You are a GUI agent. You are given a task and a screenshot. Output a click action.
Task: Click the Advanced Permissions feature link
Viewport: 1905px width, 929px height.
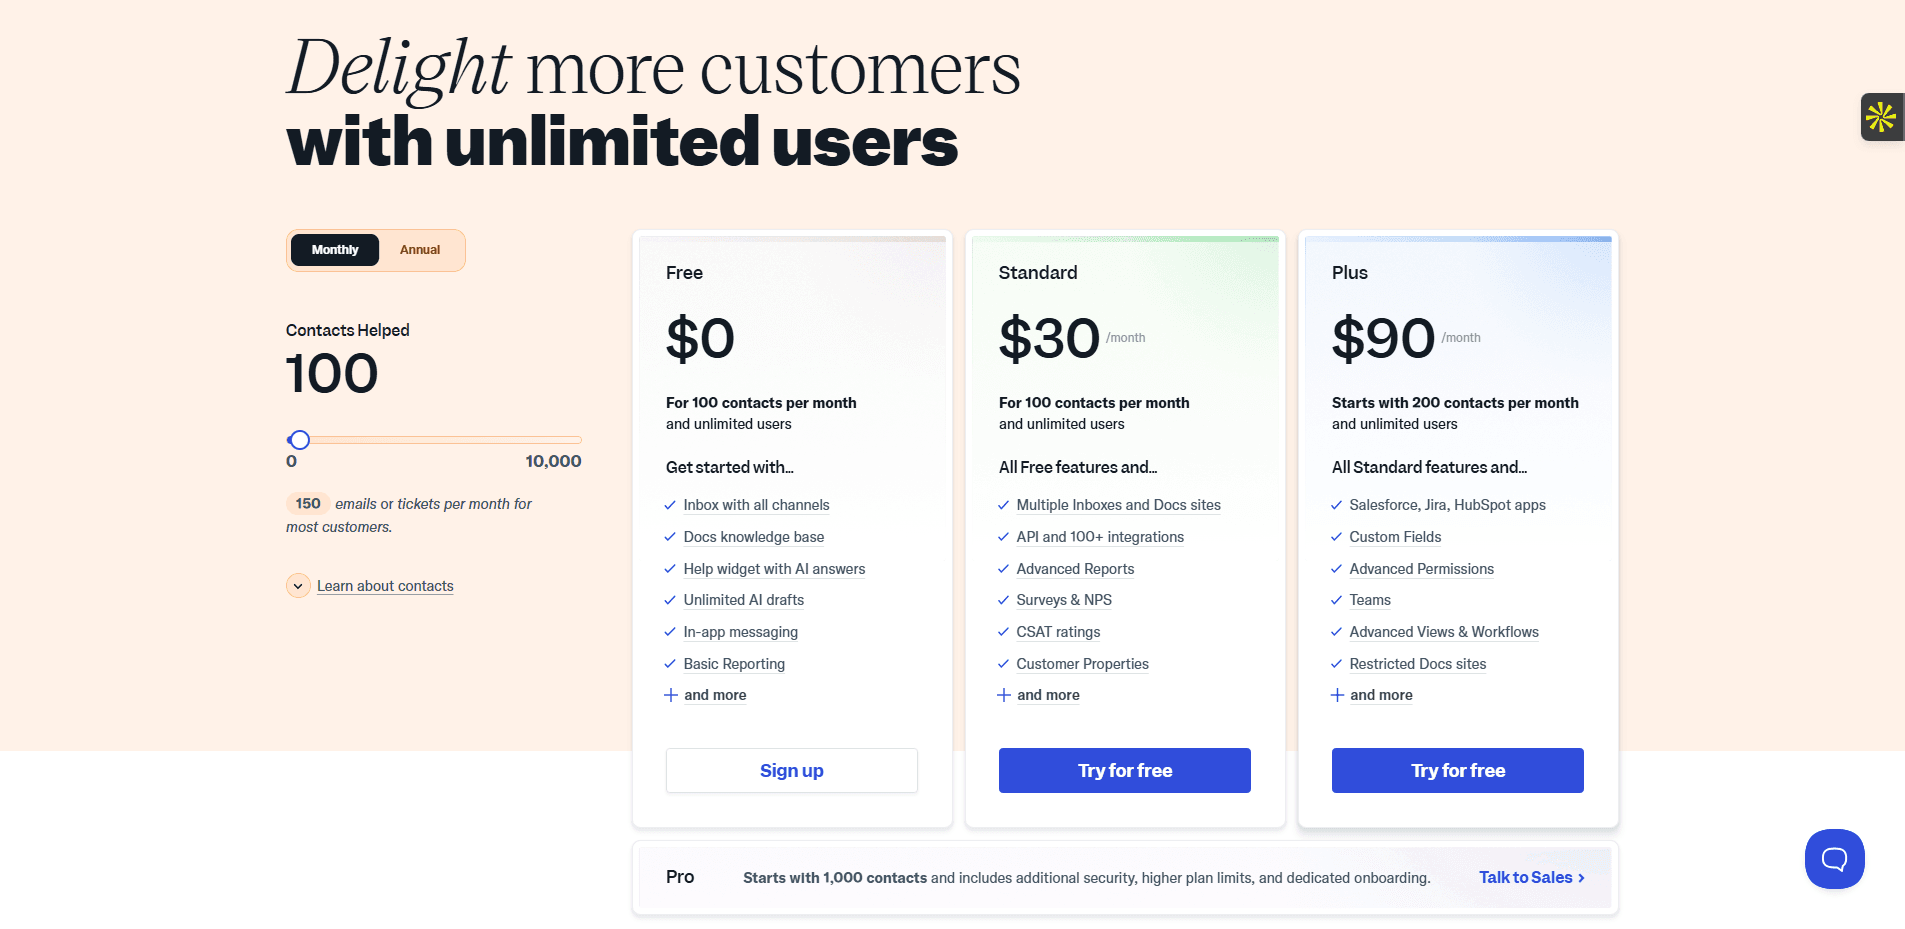pyautogui.click(x=1421, y=569)
